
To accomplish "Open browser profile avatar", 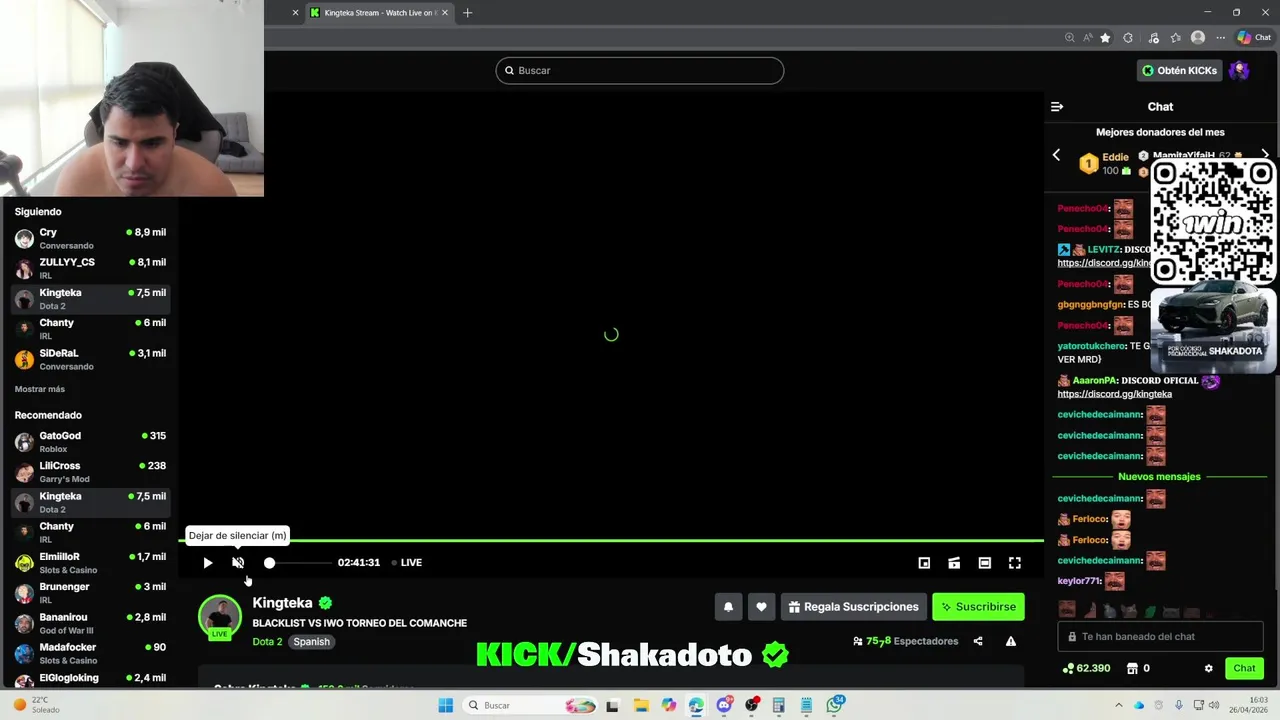I will [1198, 38].
